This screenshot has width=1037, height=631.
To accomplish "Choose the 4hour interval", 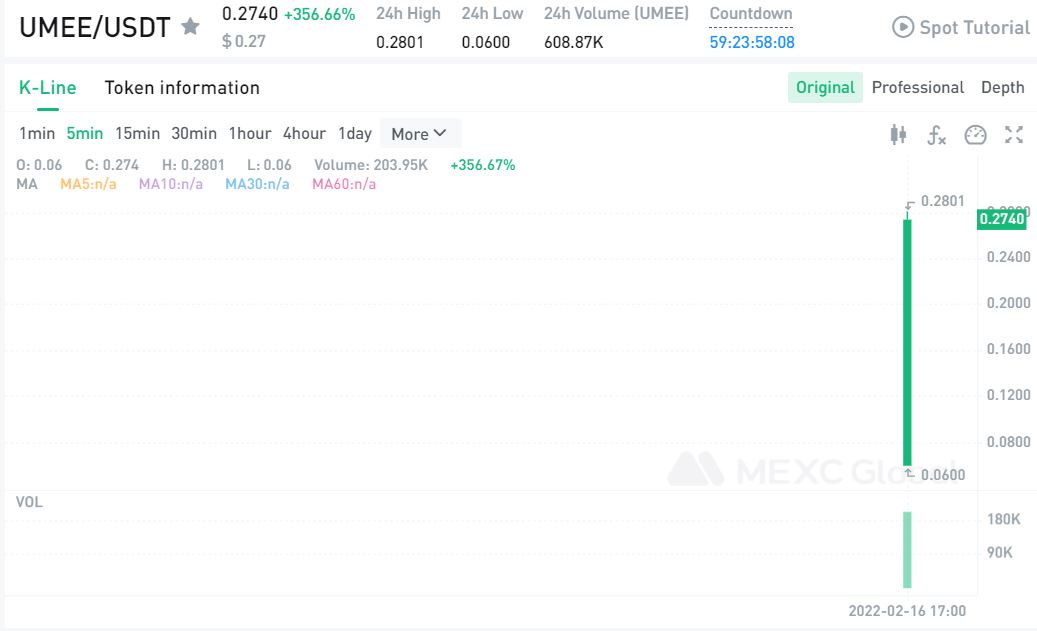I will pos(304,134).
